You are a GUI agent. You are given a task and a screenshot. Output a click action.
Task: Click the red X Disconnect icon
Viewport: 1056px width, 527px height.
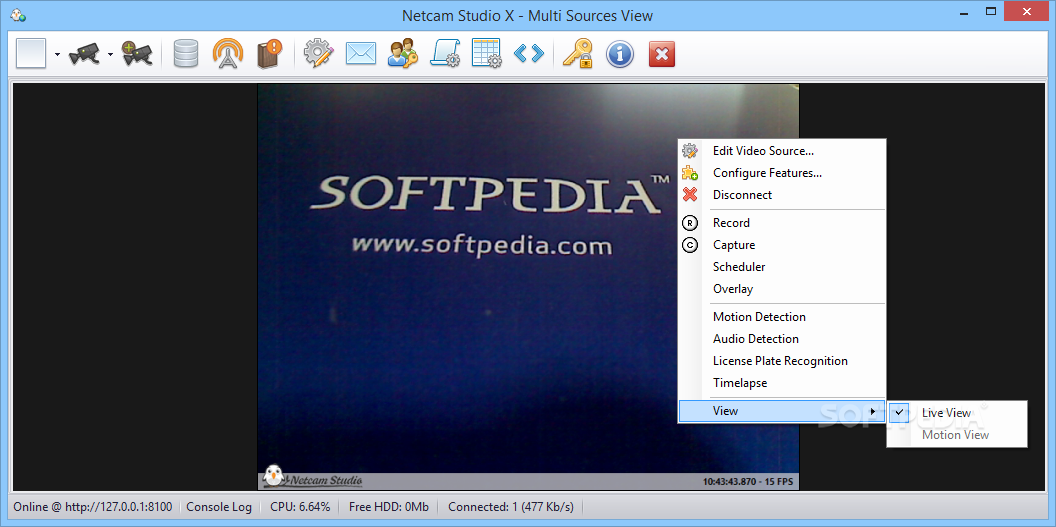coord(690,195)
